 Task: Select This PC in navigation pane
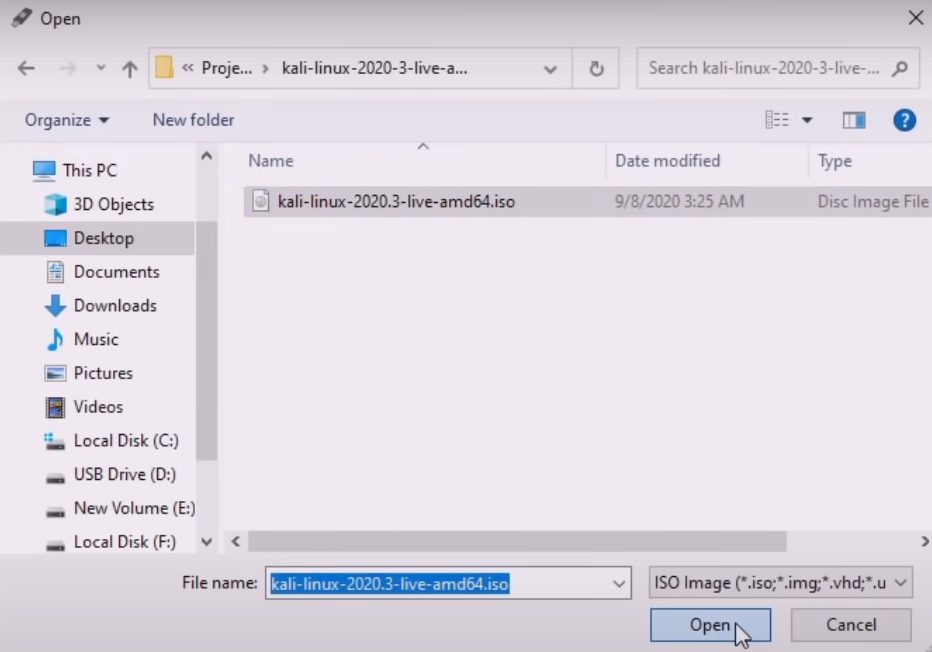pyautogui.click(x=90, y=171)
